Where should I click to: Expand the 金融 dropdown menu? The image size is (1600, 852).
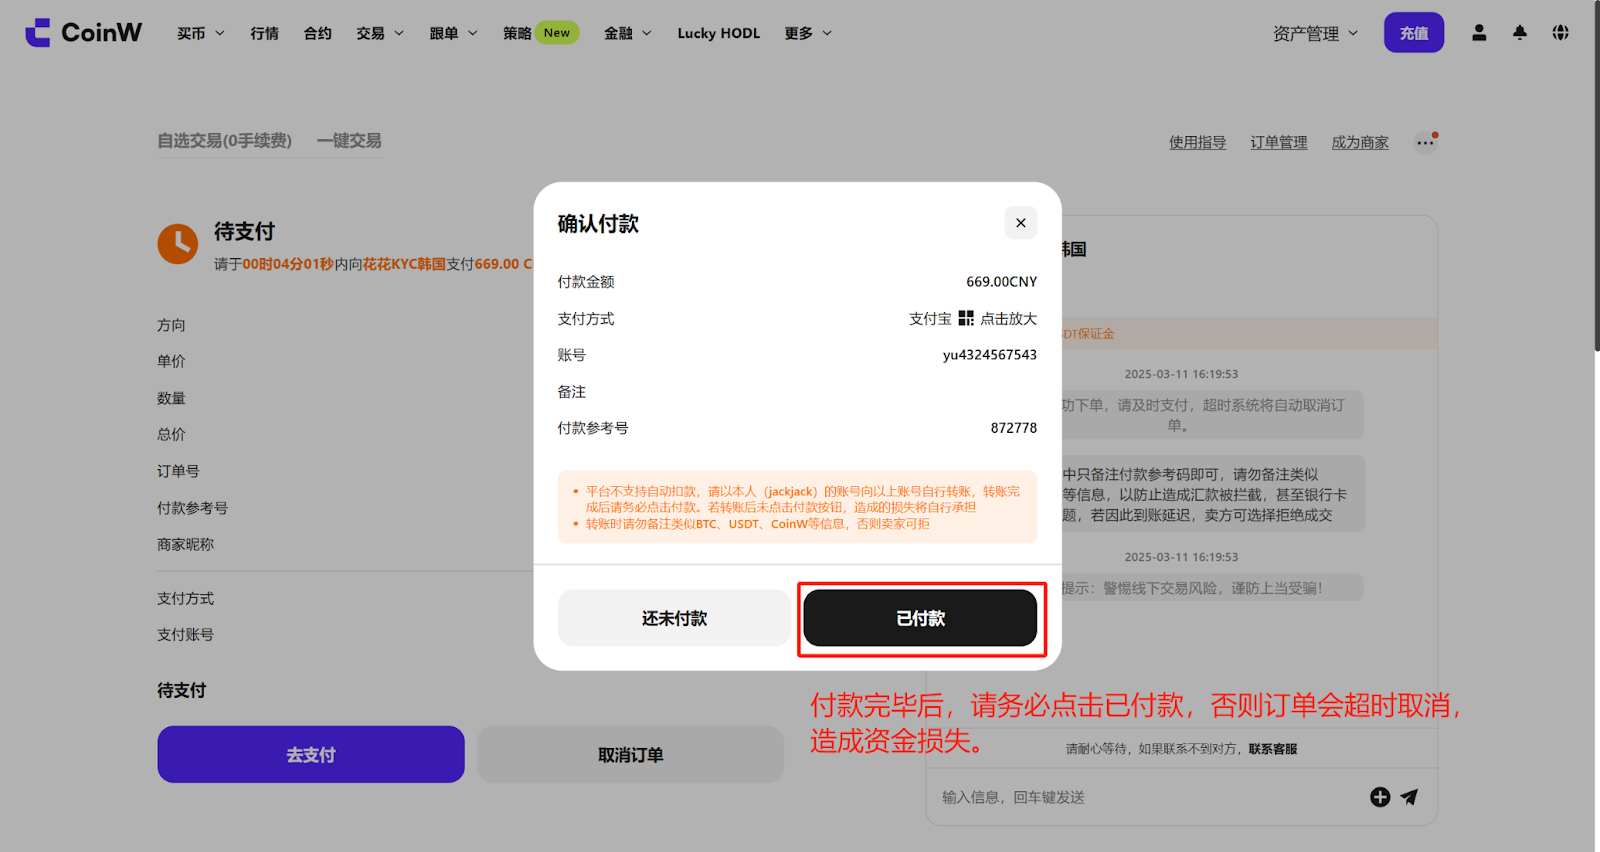[628, 33]
